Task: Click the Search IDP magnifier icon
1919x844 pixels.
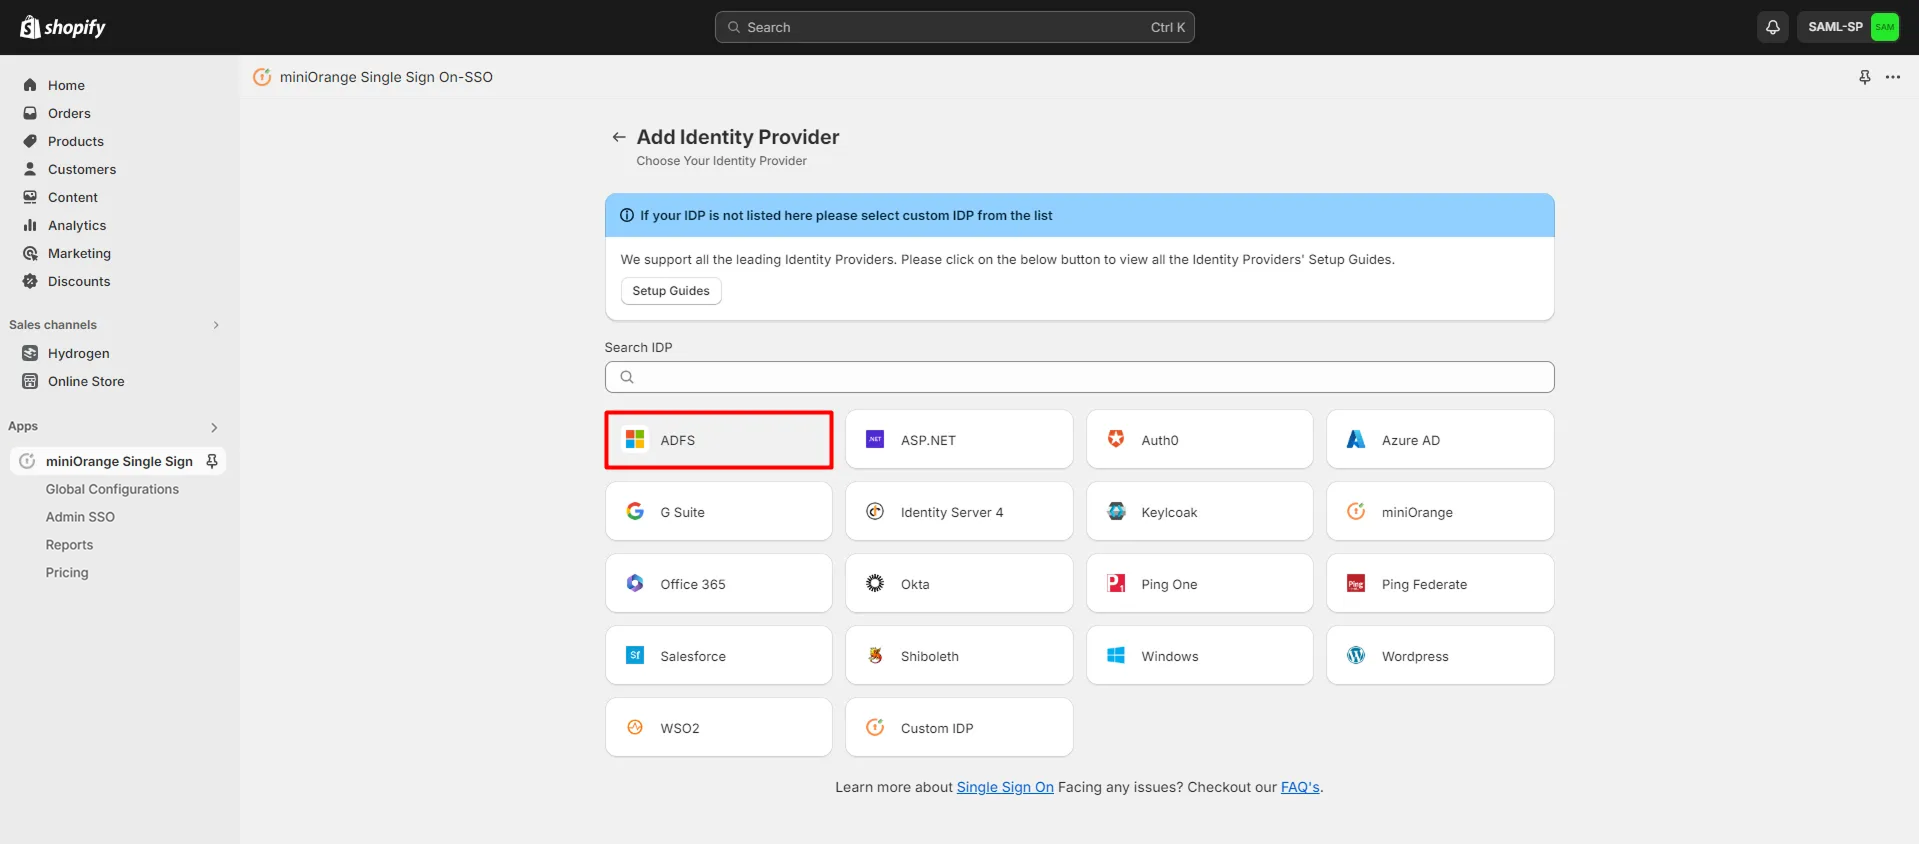Action: click(627, 377)
